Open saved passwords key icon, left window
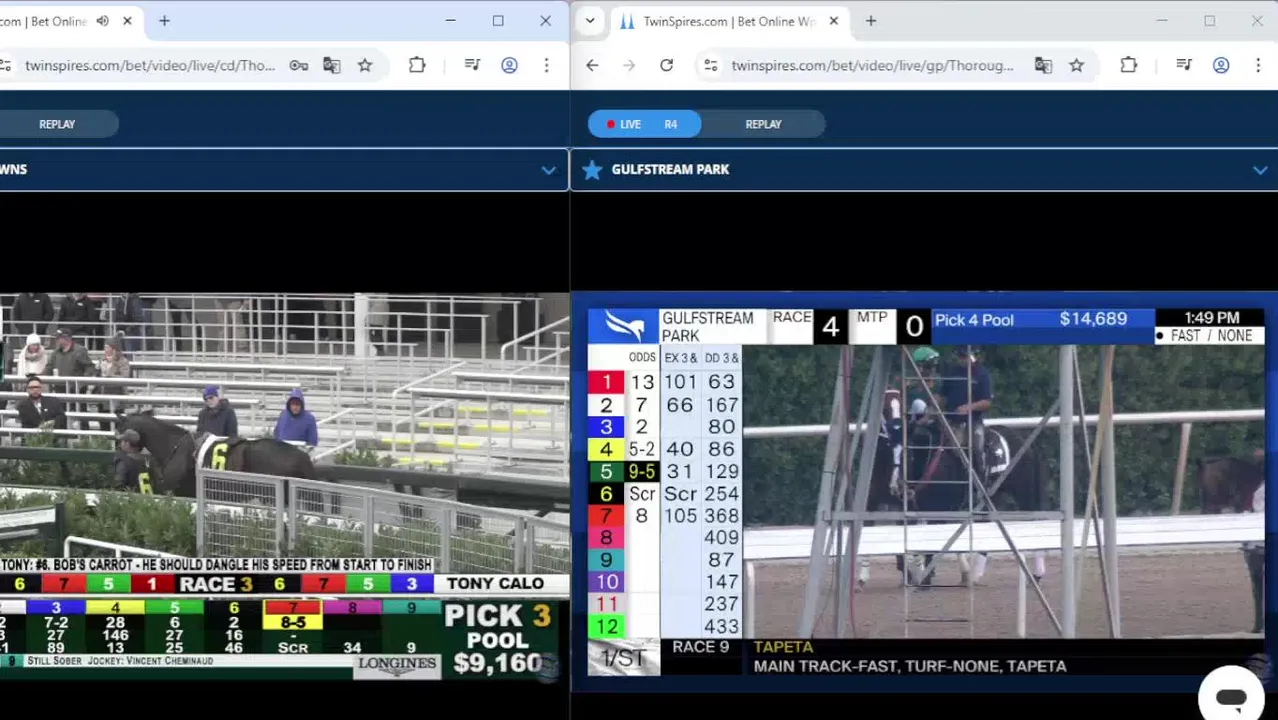 tap(298, 65)
